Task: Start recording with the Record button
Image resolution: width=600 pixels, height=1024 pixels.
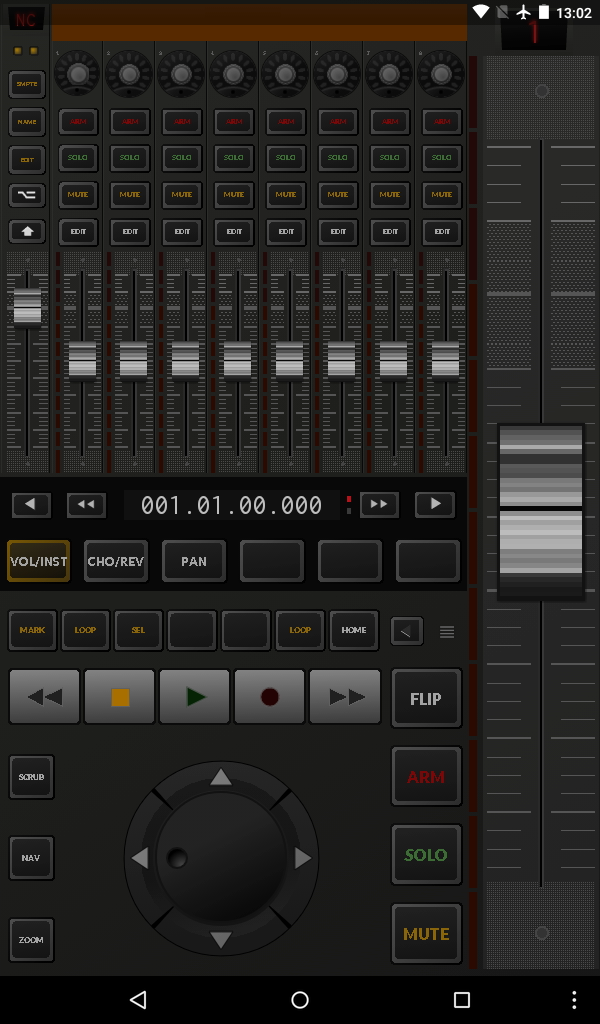Action: pyautogui.click(x=269, y=697)
